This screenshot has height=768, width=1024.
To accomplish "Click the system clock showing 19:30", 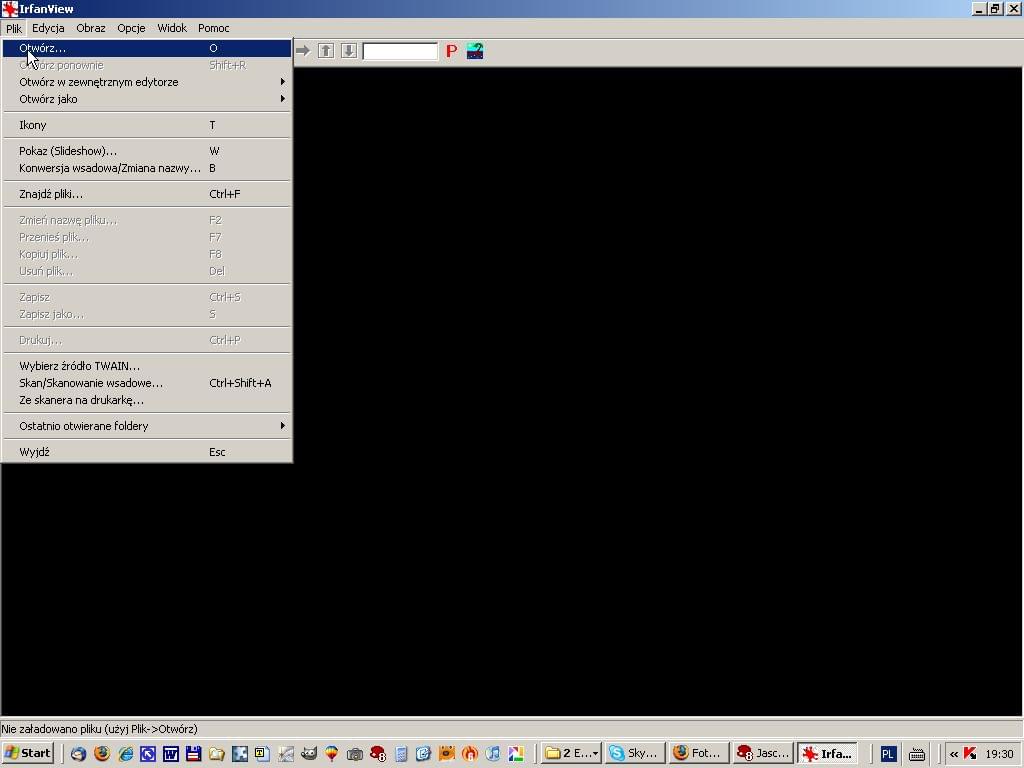I will tap(999, 754).
